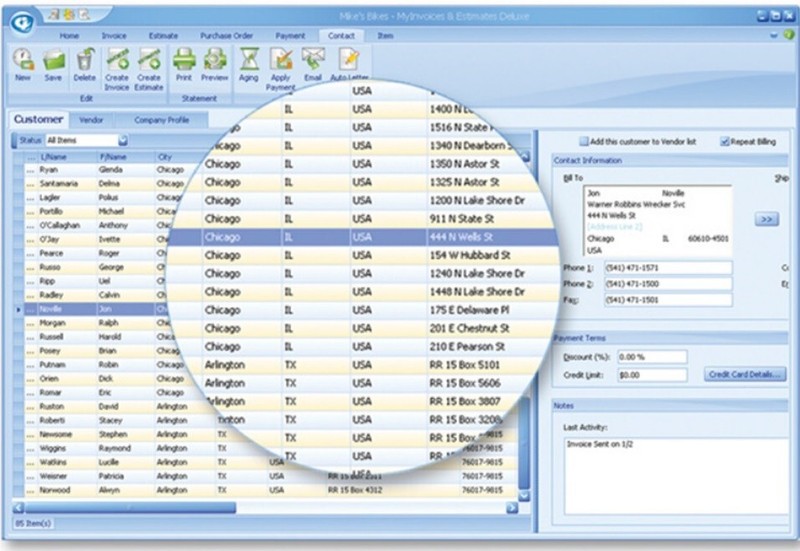The width and height of the screenshot is (800, 551).
Task: Click the horizontal scrollbar thumb under the customer list
Action: [130, 508]
